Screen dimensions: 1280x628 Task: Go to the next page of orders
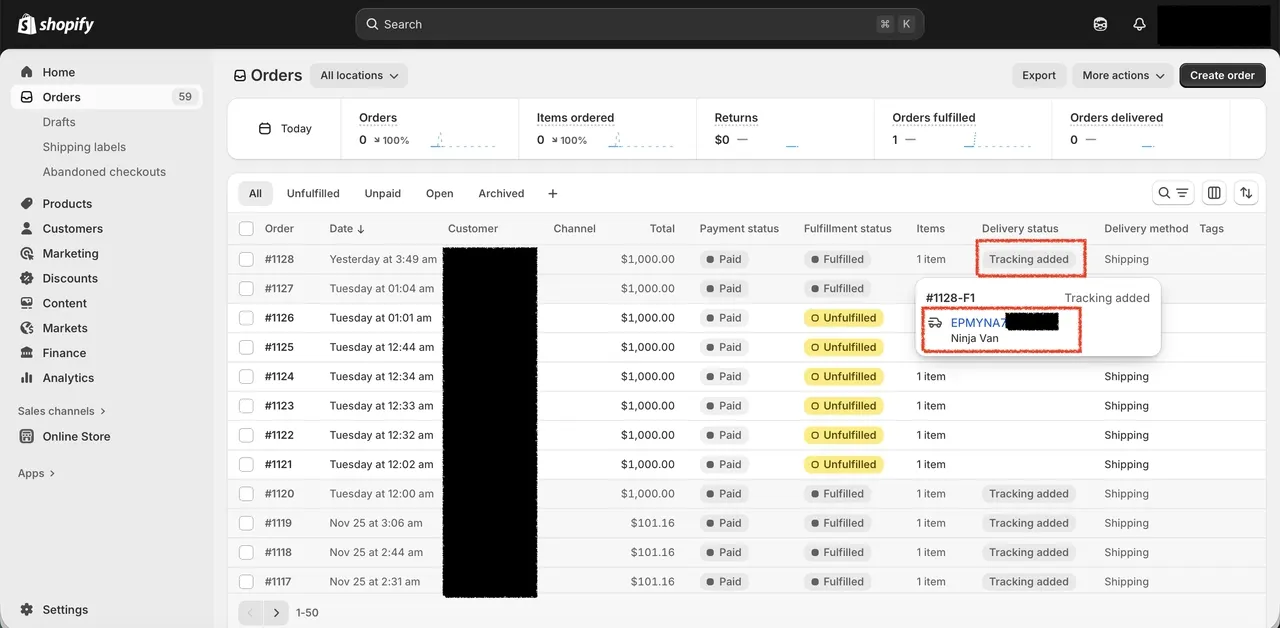pos(276,613)
